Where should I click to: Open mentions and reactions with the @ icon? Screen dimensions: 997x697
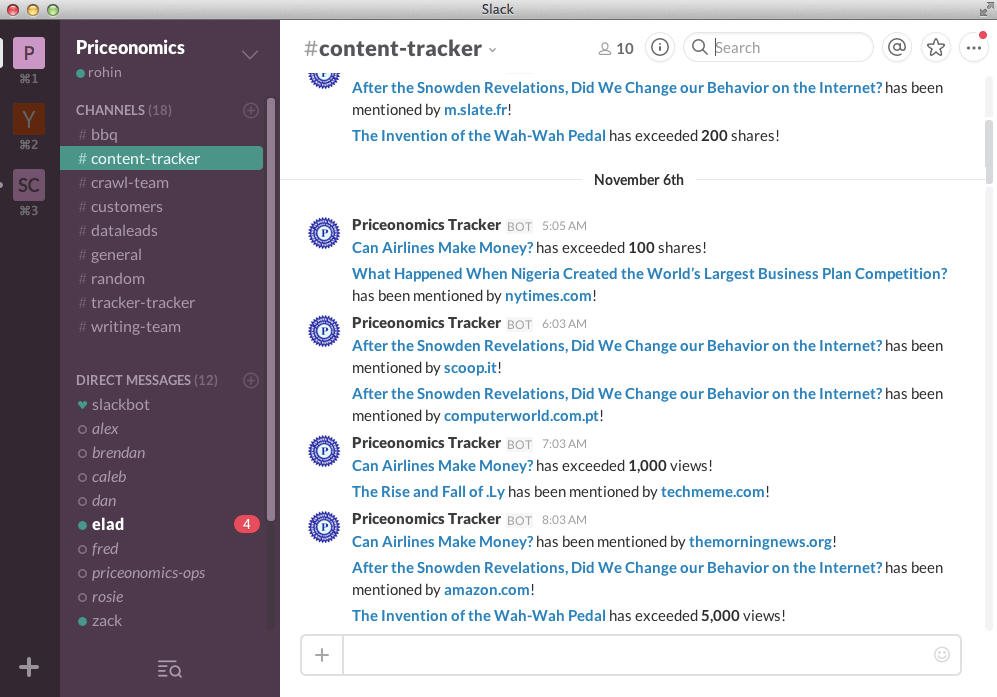[897, 47]
